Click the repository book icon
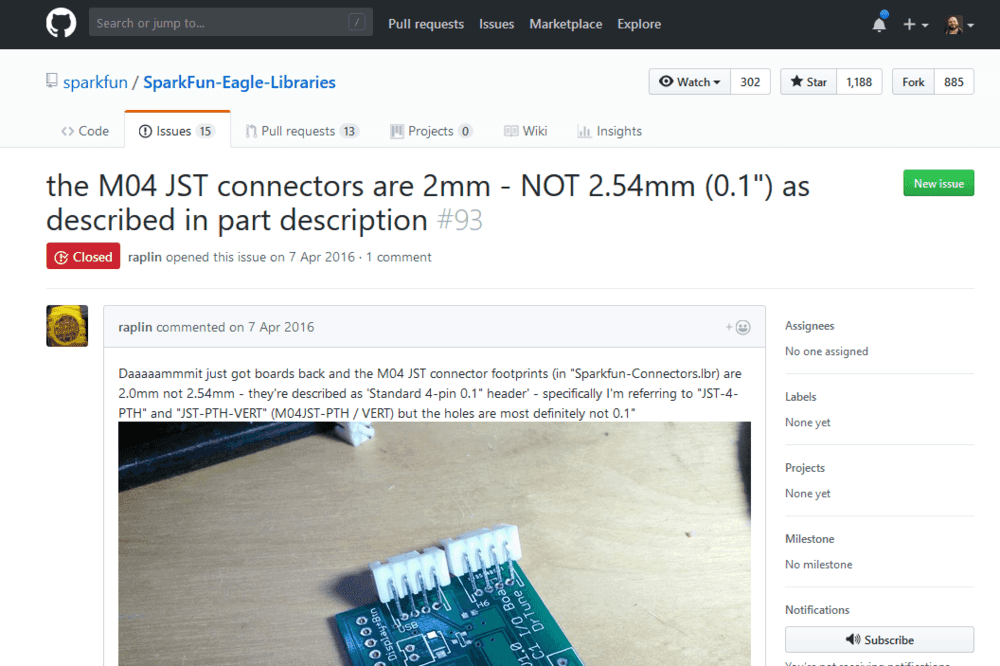Screen dimensions: 1000x666 pos(52,81)
